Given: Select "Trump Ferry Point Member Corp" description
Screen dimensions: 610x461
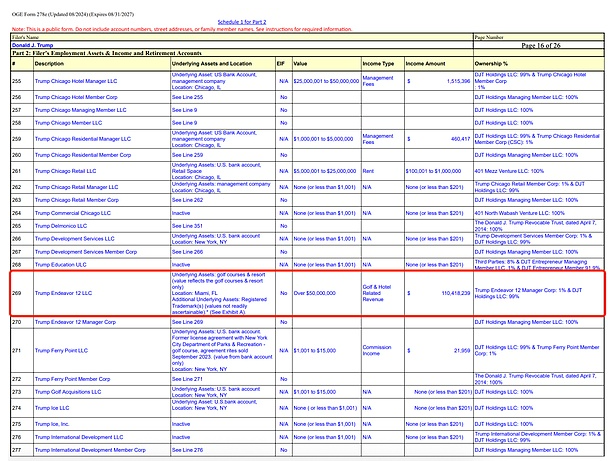Looking at the screenshot, I should tap(72, 379).
